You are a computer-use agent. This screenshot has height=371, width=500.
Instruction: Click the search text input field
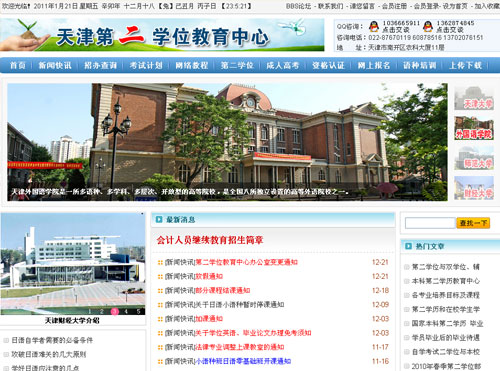point(430,223)
